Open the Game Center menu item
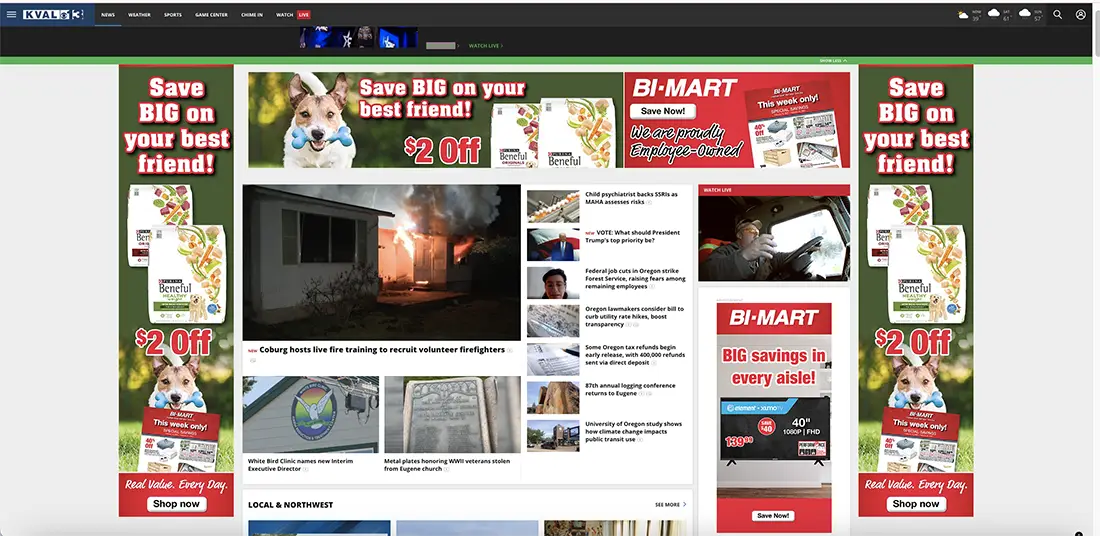 (x=211, y=15)
